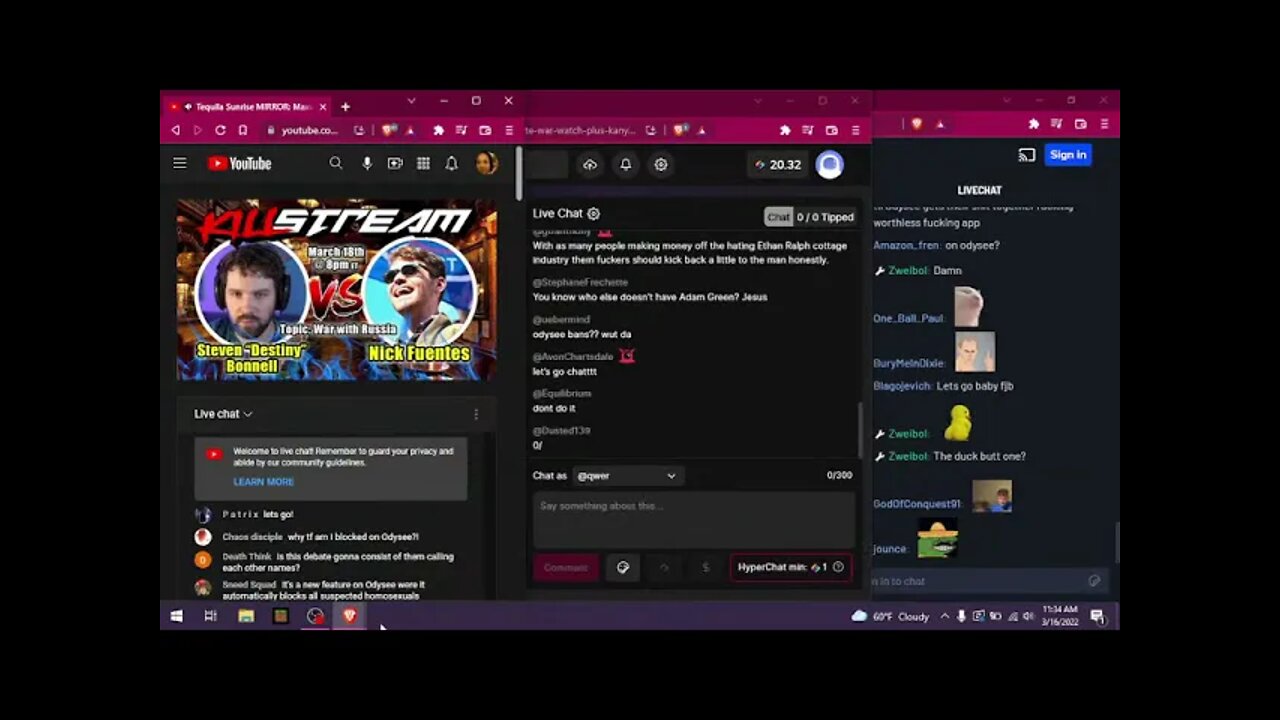Click the YouTube logo
Image resolution: width=1280 pixels, height=720 pixels.
point(239,164)
